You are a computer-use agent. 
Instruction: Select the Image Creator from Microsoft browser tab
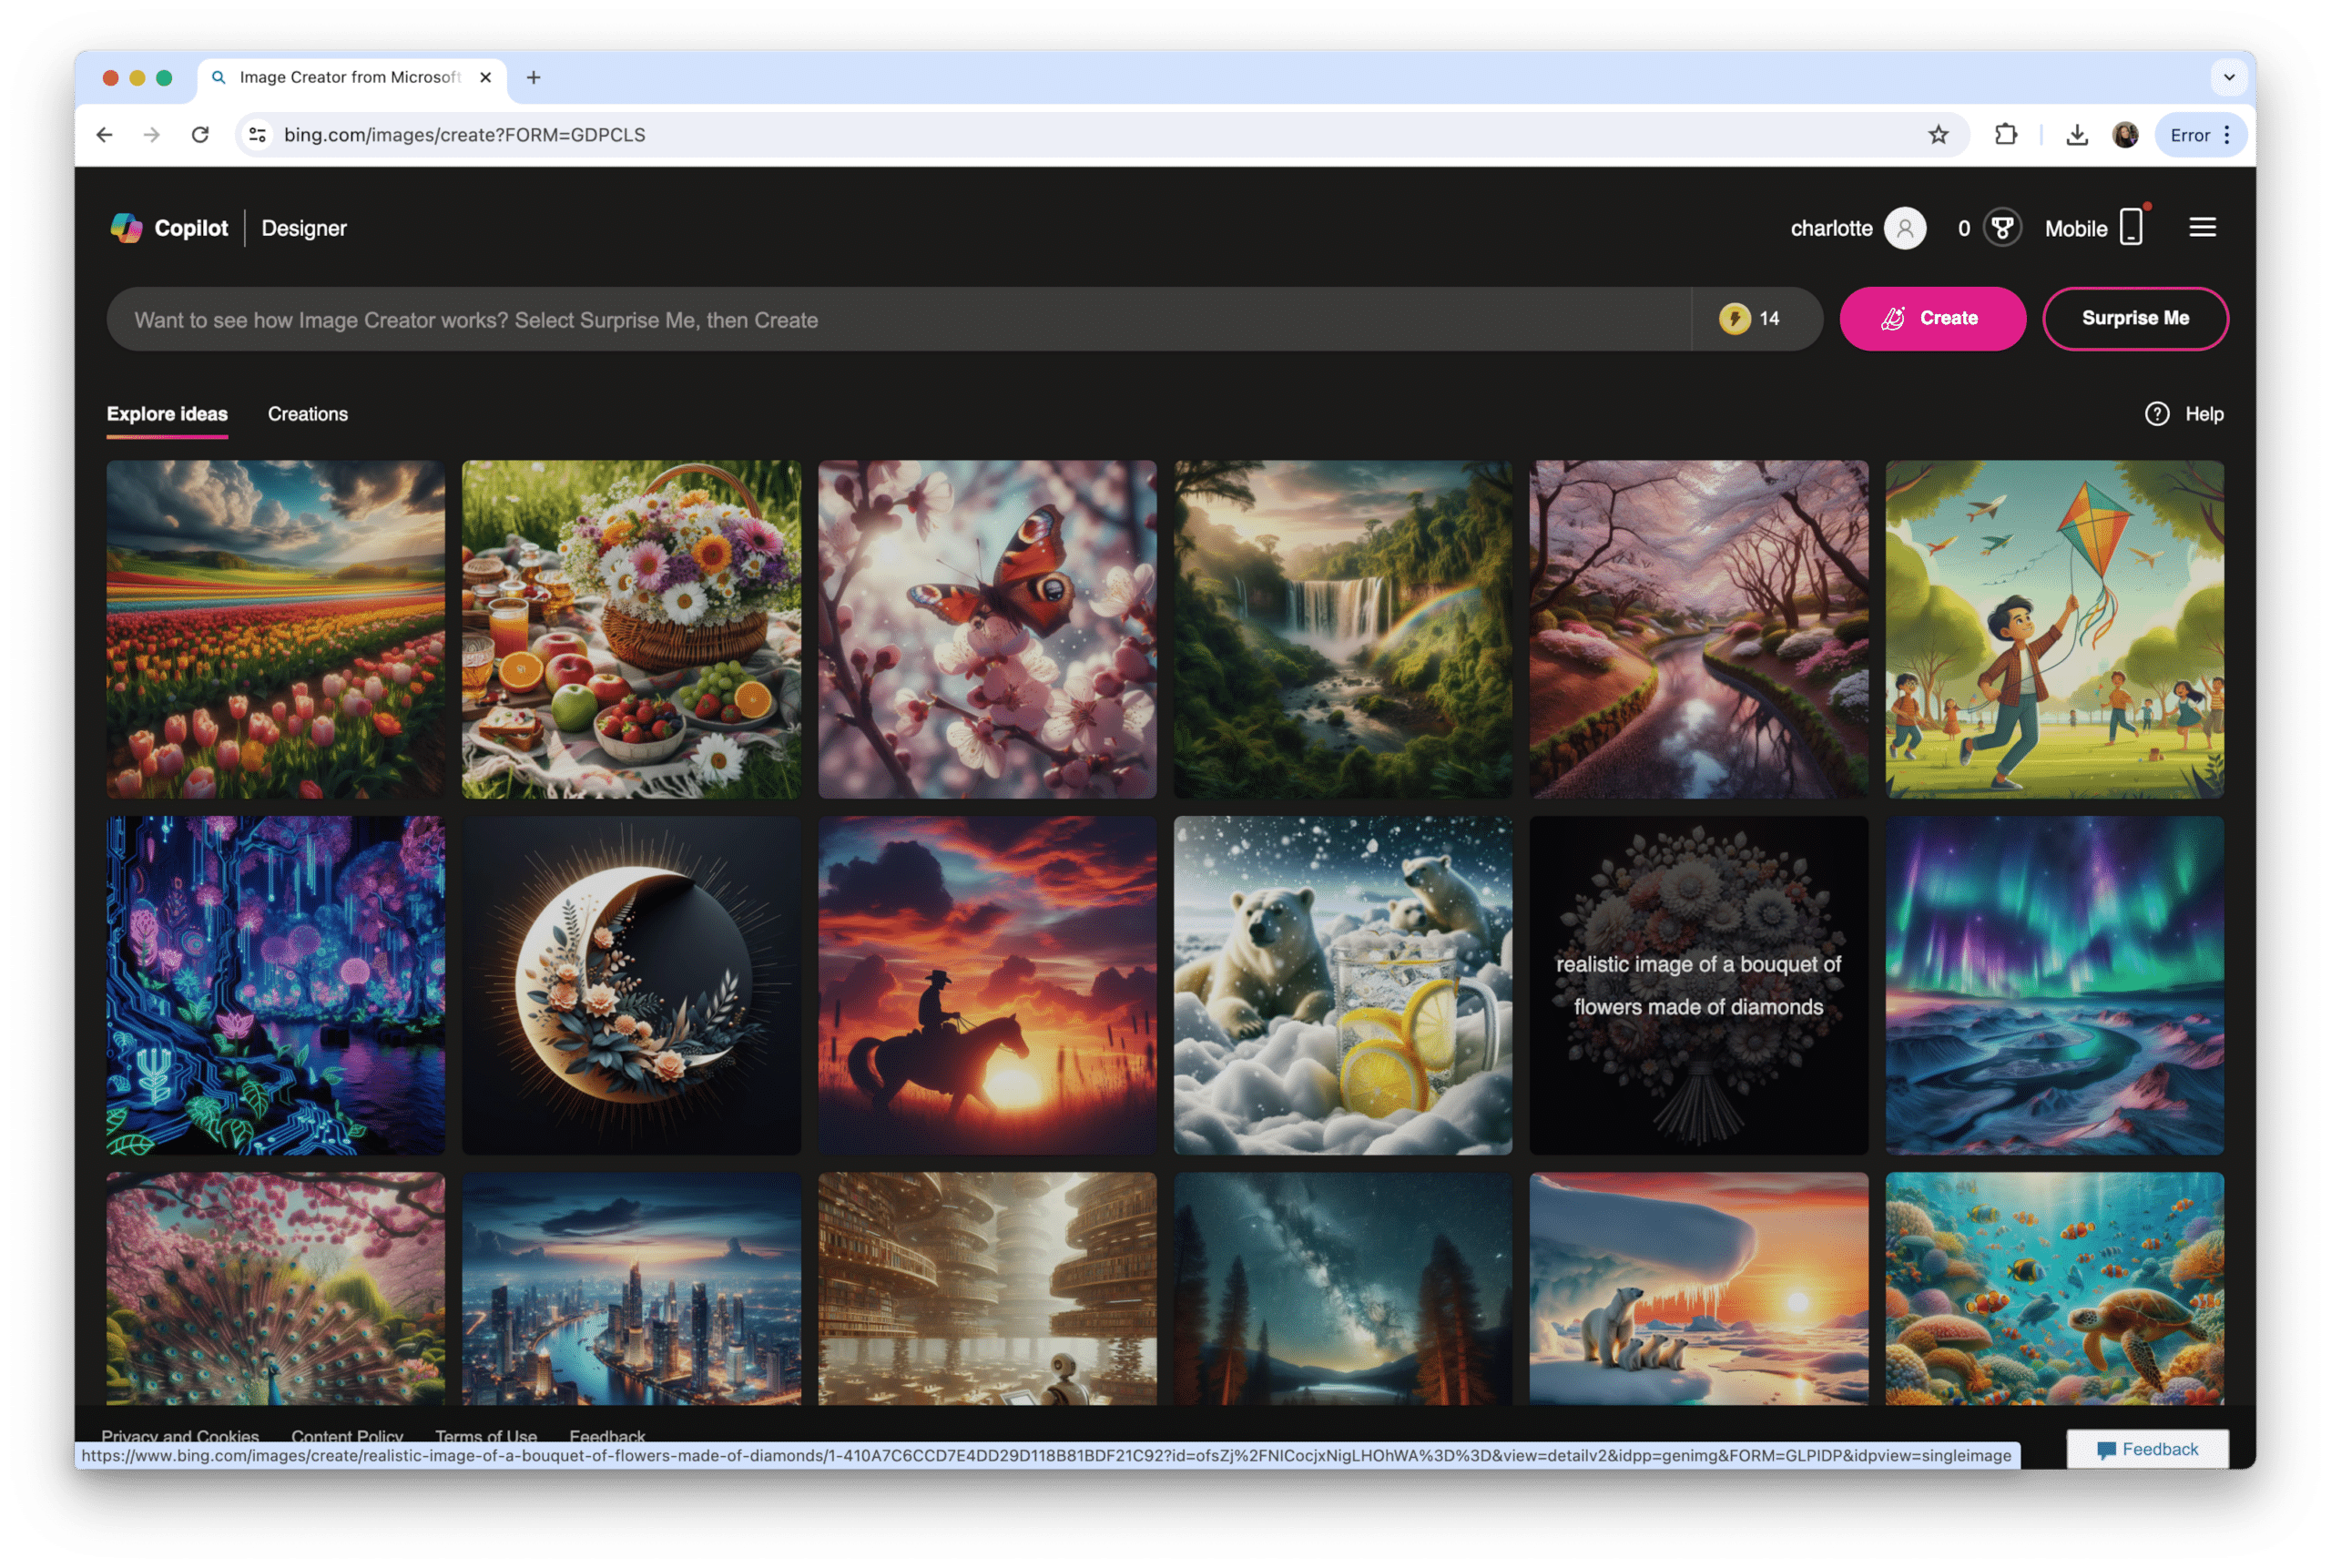pyautogui.click(x=352, y=78)
